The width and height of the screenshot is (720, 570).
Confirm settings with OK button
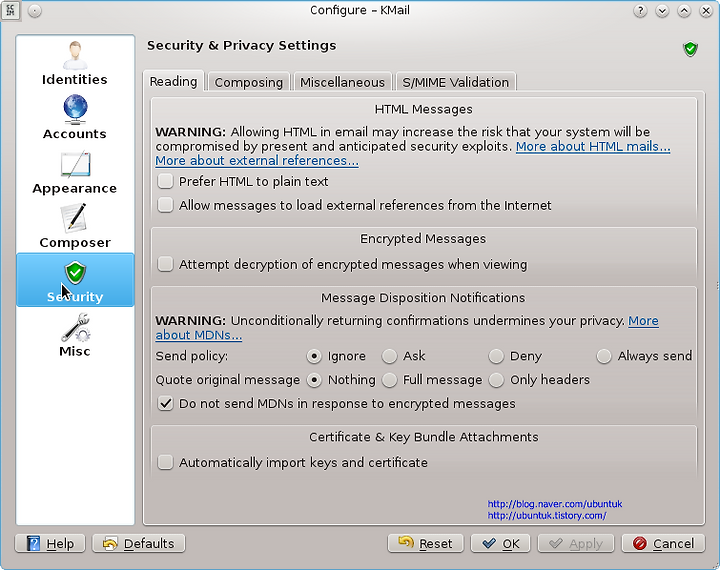(501, 543)
